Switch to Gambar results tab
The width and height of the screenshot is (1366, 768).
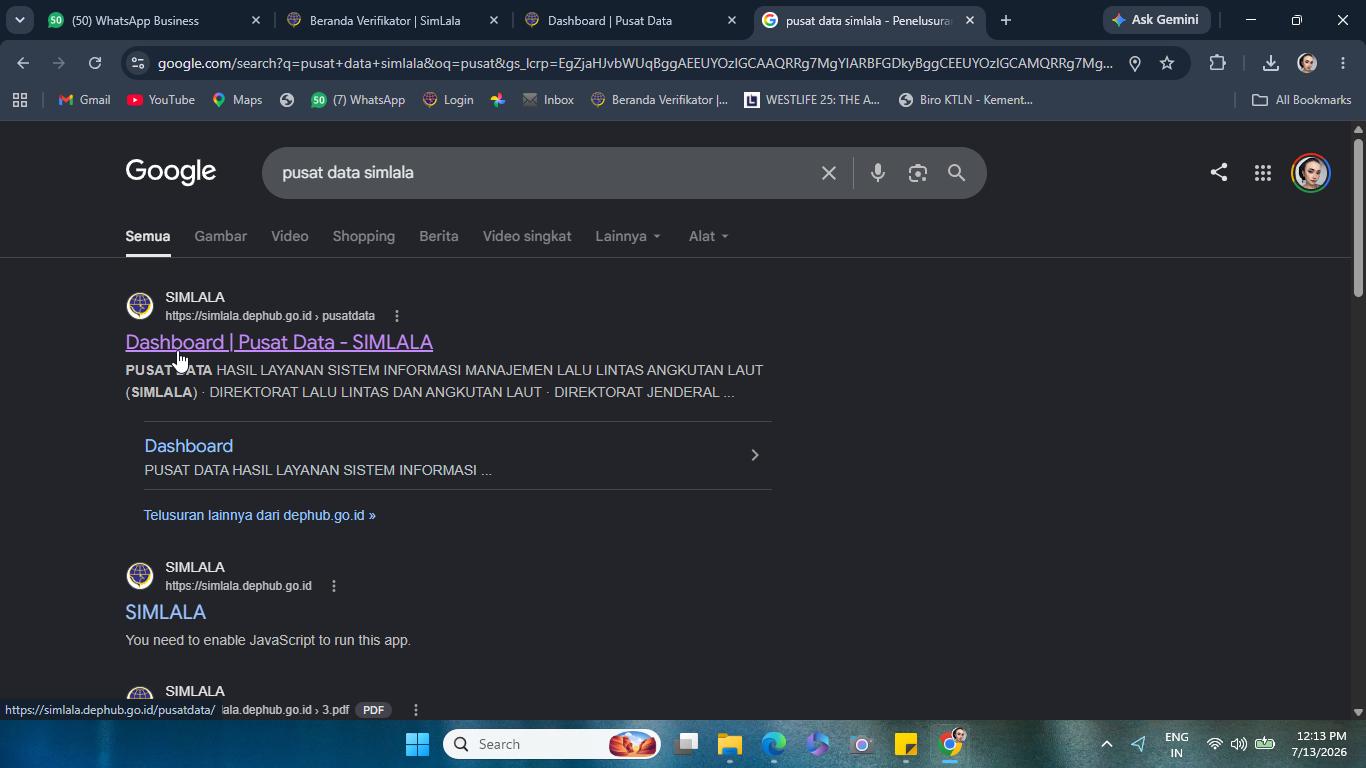220,236
